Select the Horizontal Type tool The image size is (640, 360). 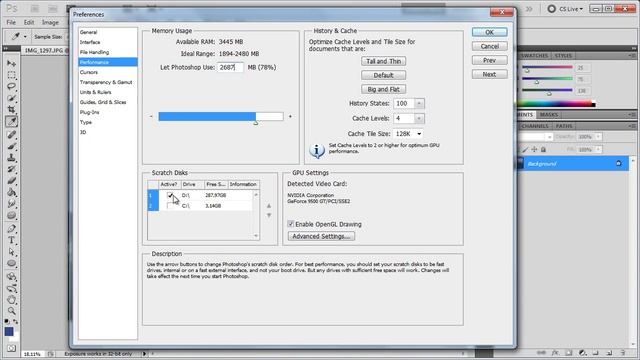click(x=11, y=240)
